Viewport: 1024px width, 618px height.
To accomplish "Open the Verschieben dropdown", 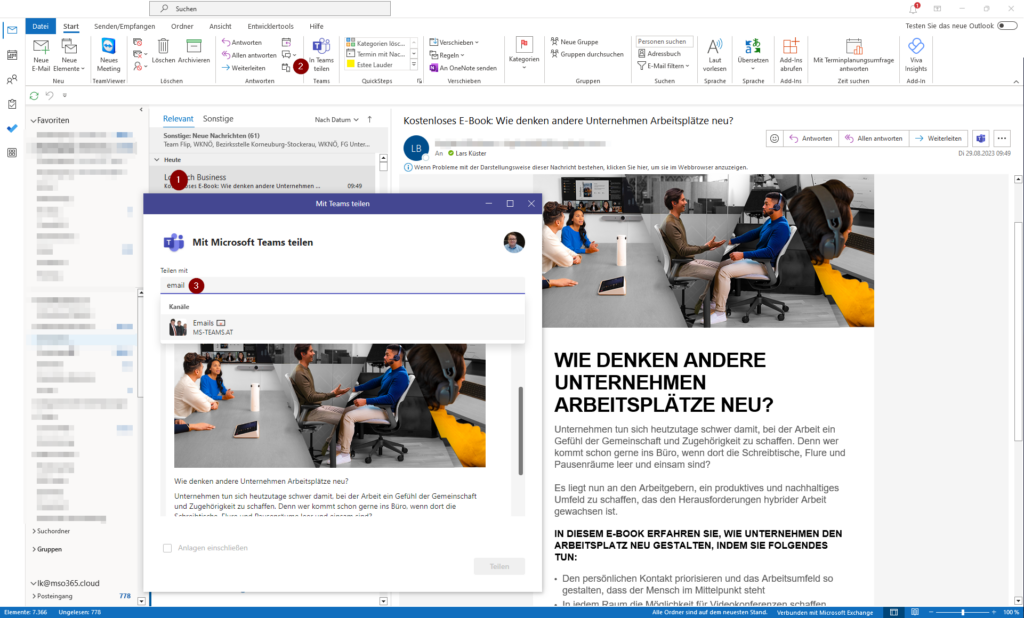I will pyautogui.click(x=454, y=42).
